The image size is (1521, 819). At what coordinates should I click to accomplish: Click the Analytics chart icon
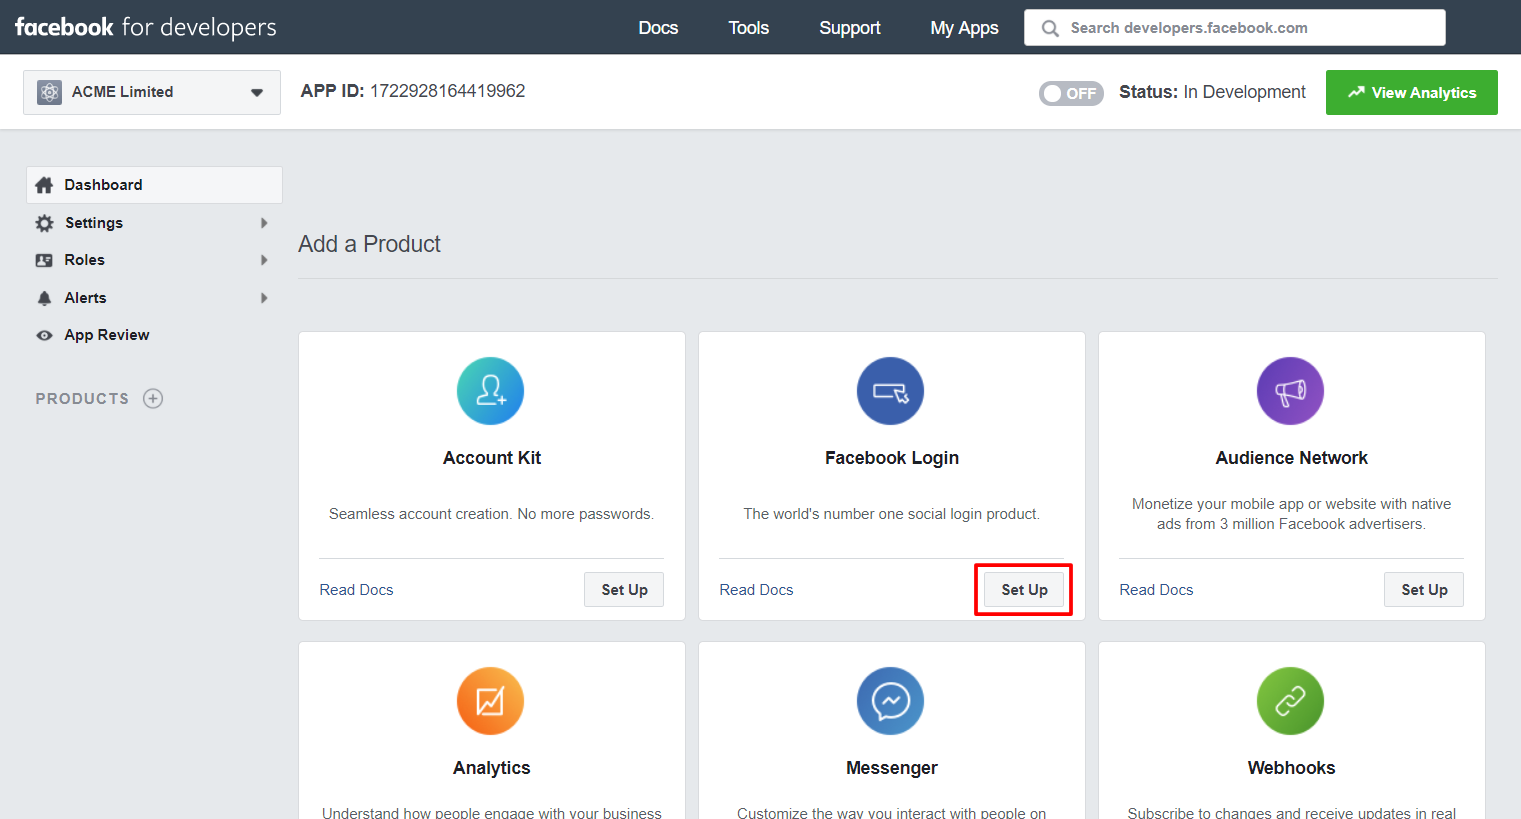pyautogui.click(x=490, y=701)
